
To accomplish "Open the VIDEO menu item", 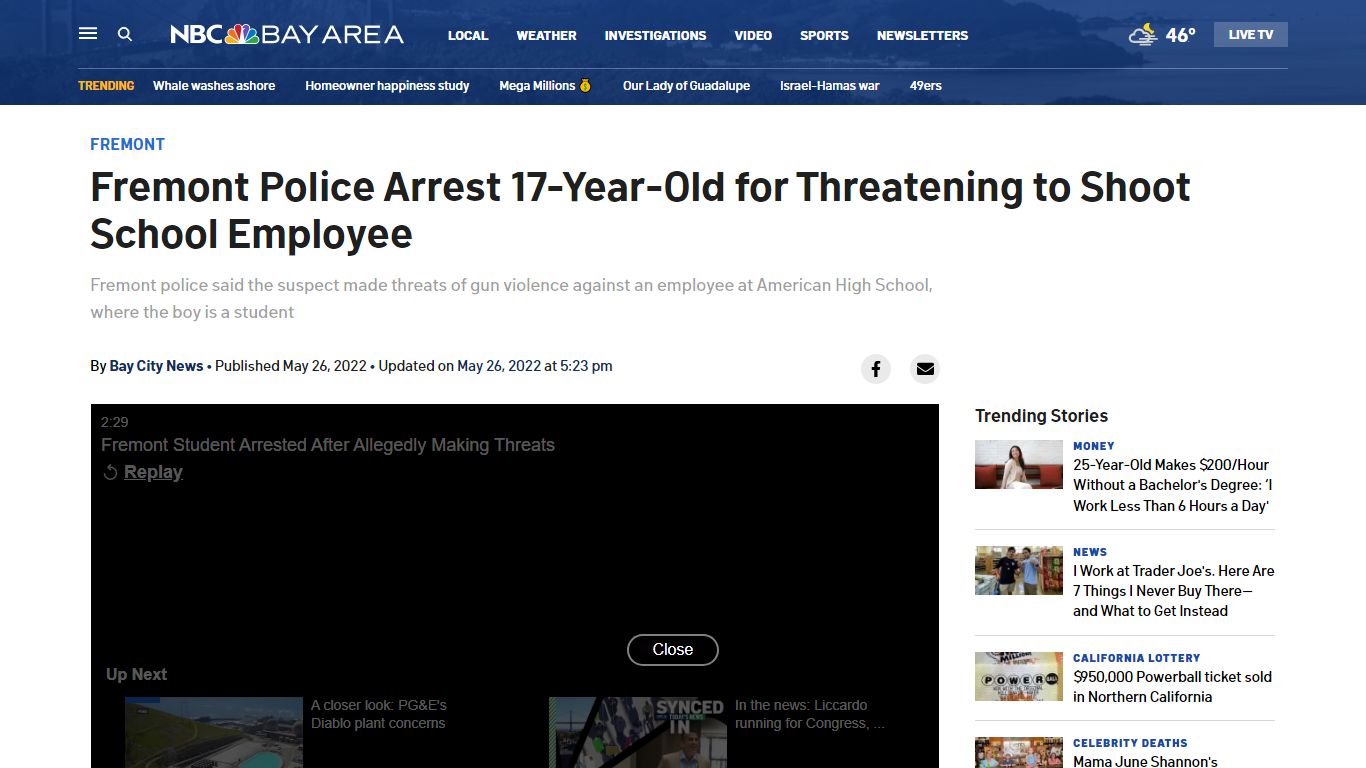I will [753, 35].
